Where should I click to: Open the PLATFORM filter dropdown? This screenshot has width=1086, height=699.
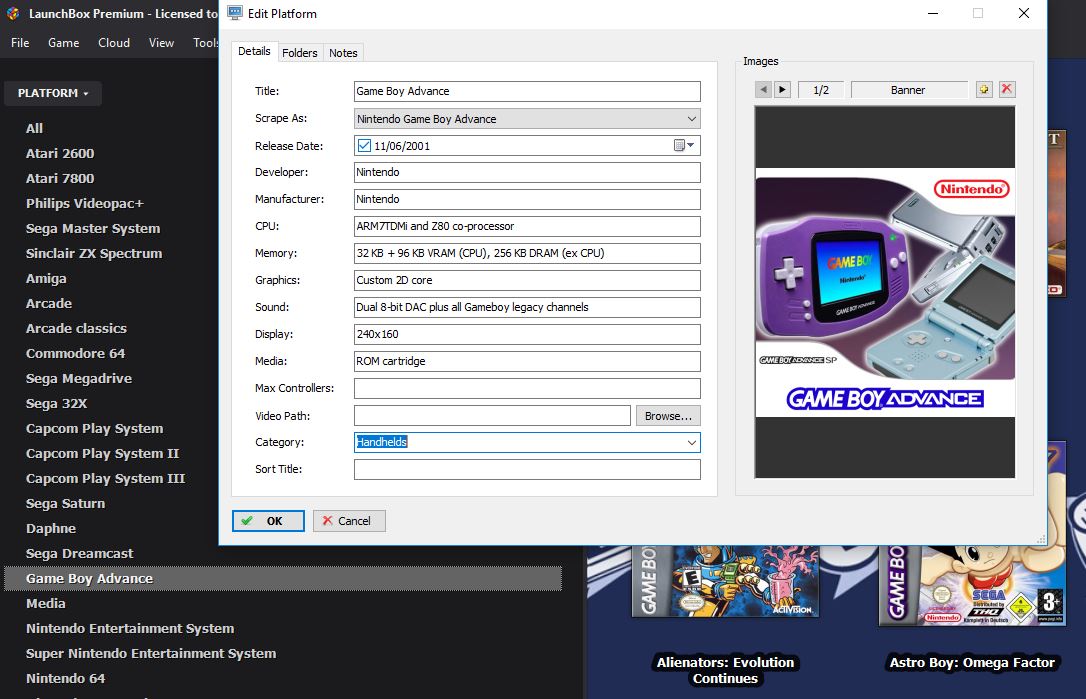[x=53, y=93]
